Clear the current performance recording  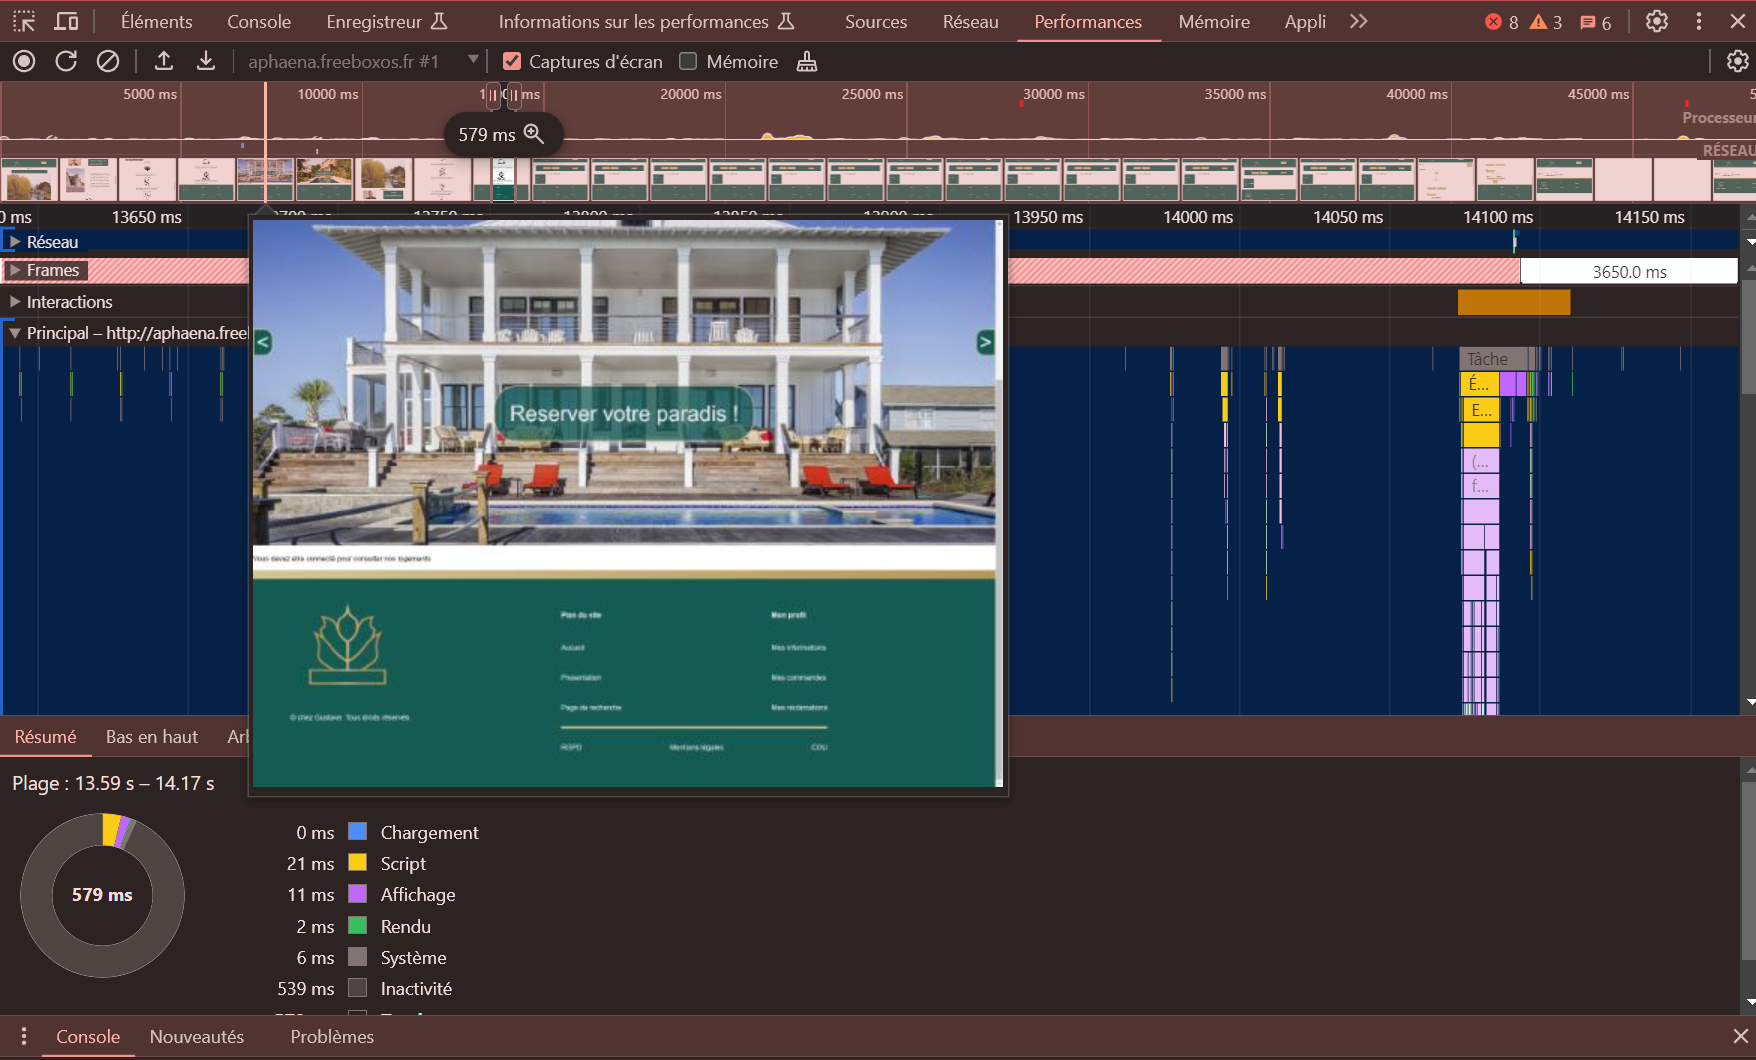[x=108, y=62]
